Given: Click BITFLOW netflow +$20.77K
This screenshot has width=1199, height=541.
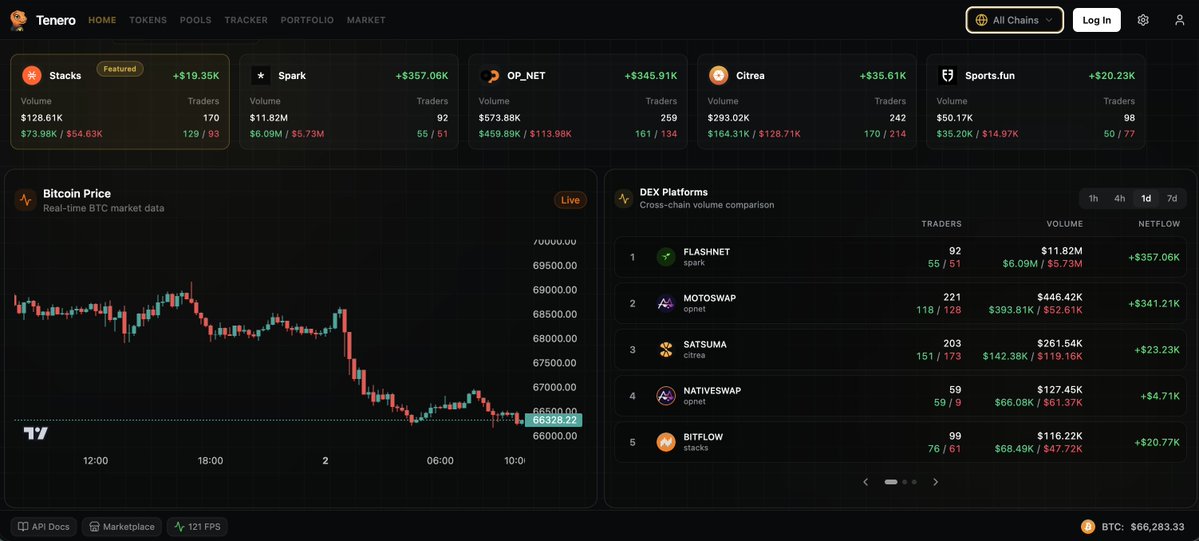Looking at the screenshot, I should pyautogui.click(x=1157, y=442).
